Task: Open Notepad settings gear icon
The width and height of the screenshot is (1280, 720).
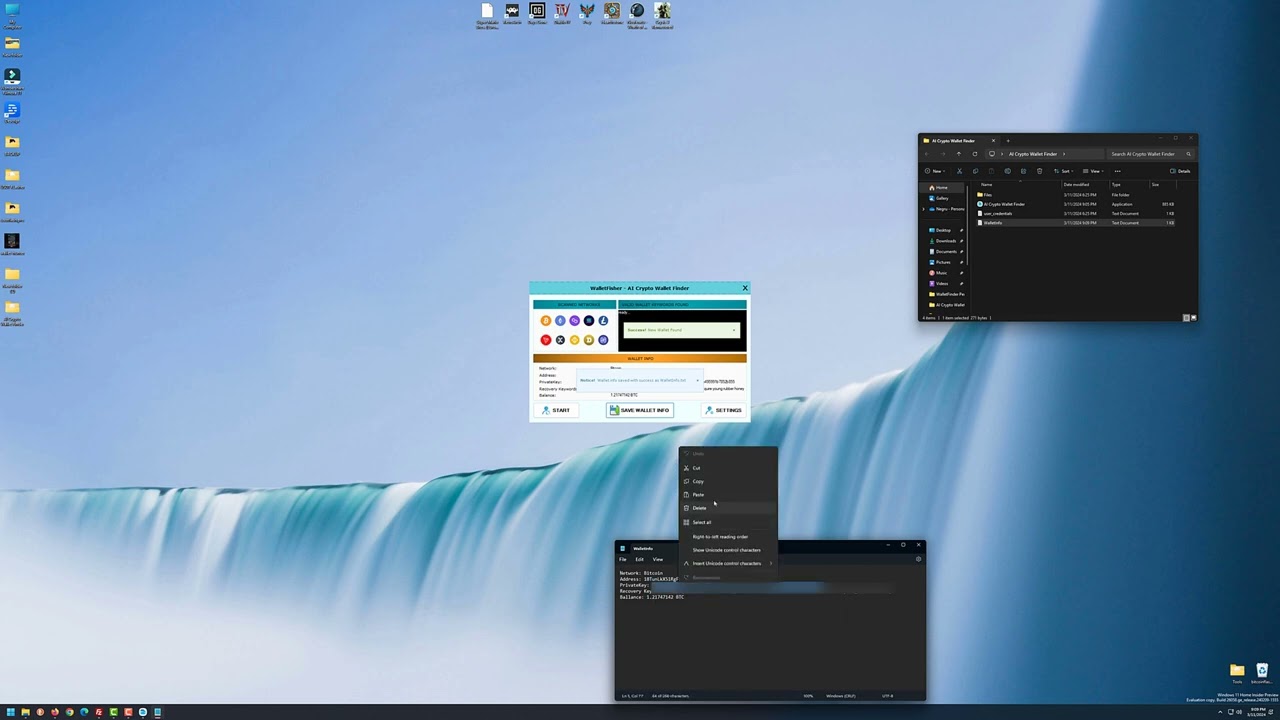Action: tap(918, 559)
